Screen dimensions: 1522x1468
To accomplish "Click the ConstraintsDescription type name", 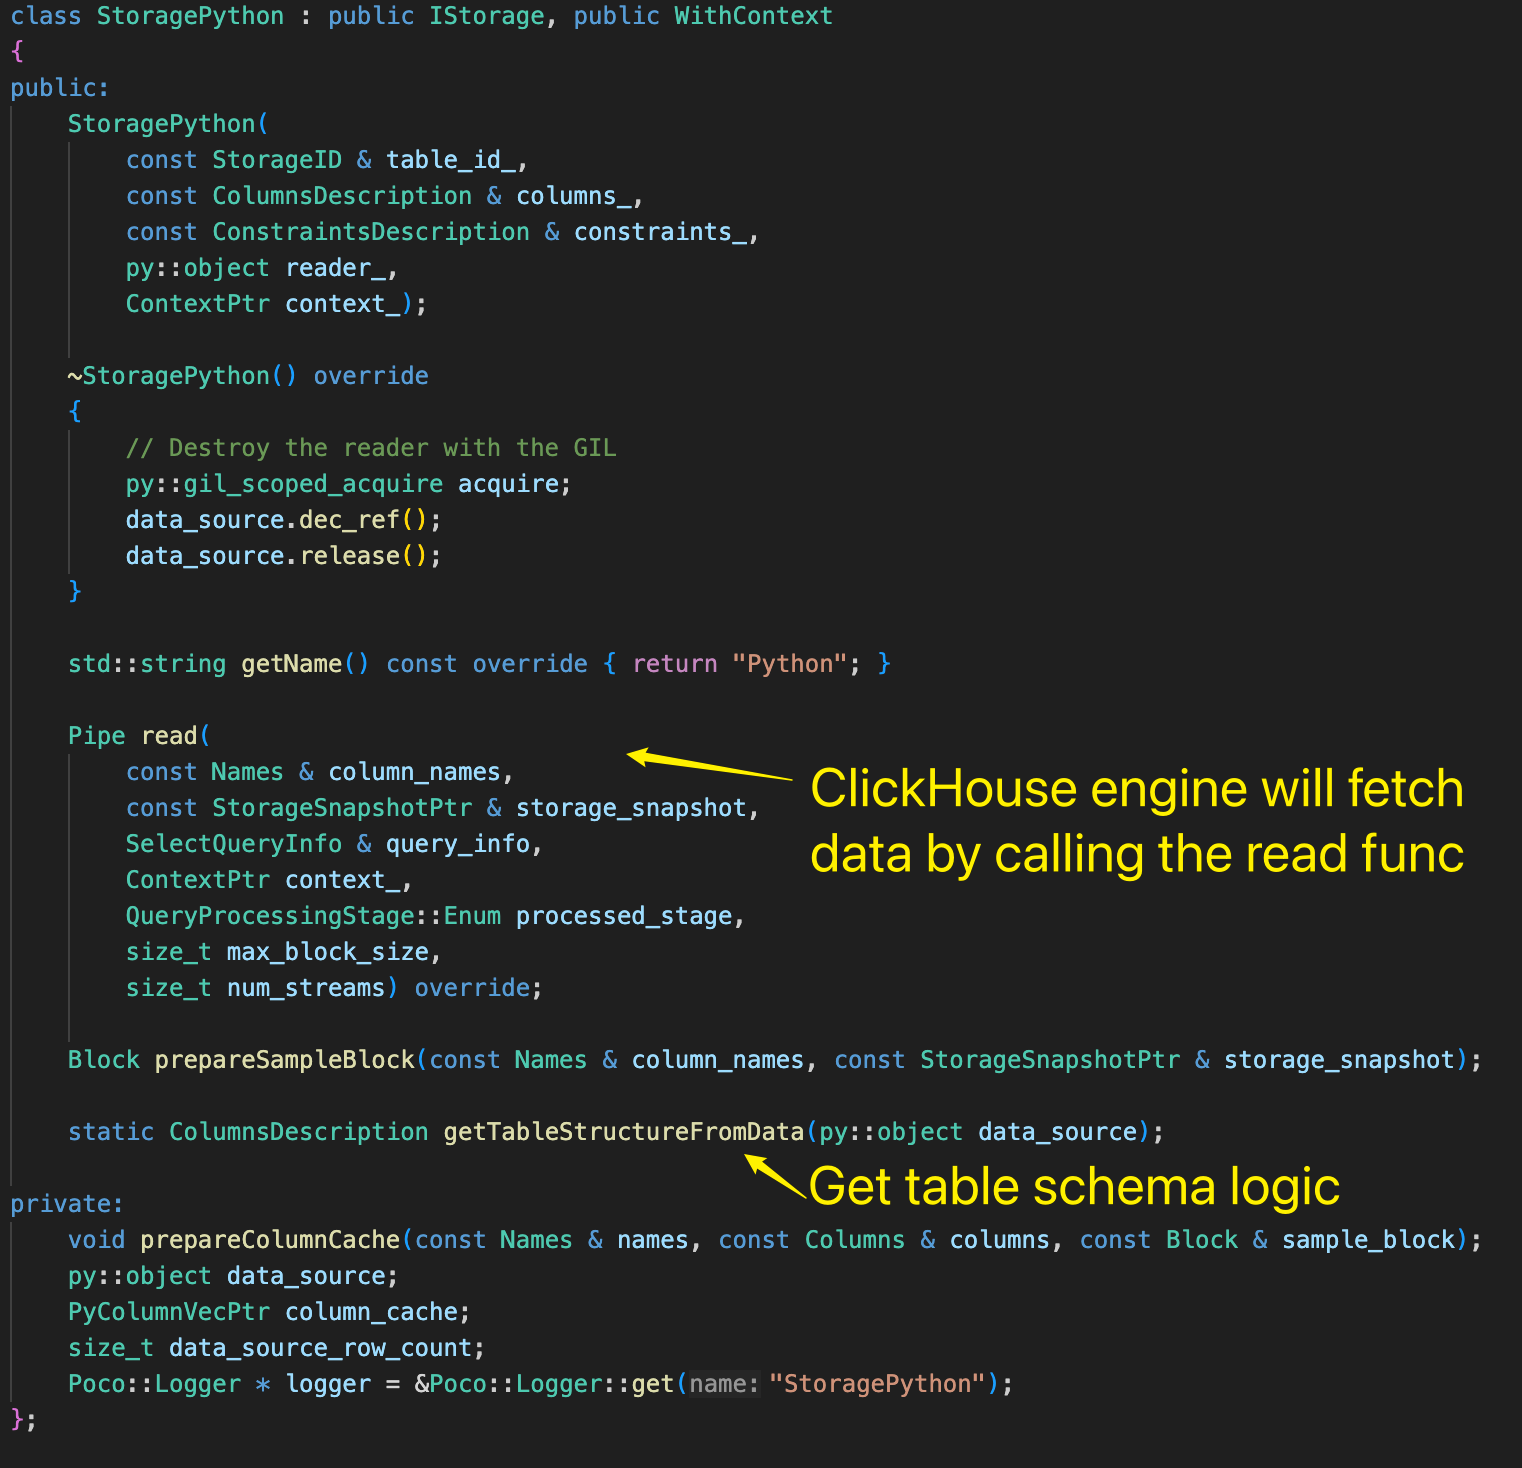I will click(x=370, y=231).
